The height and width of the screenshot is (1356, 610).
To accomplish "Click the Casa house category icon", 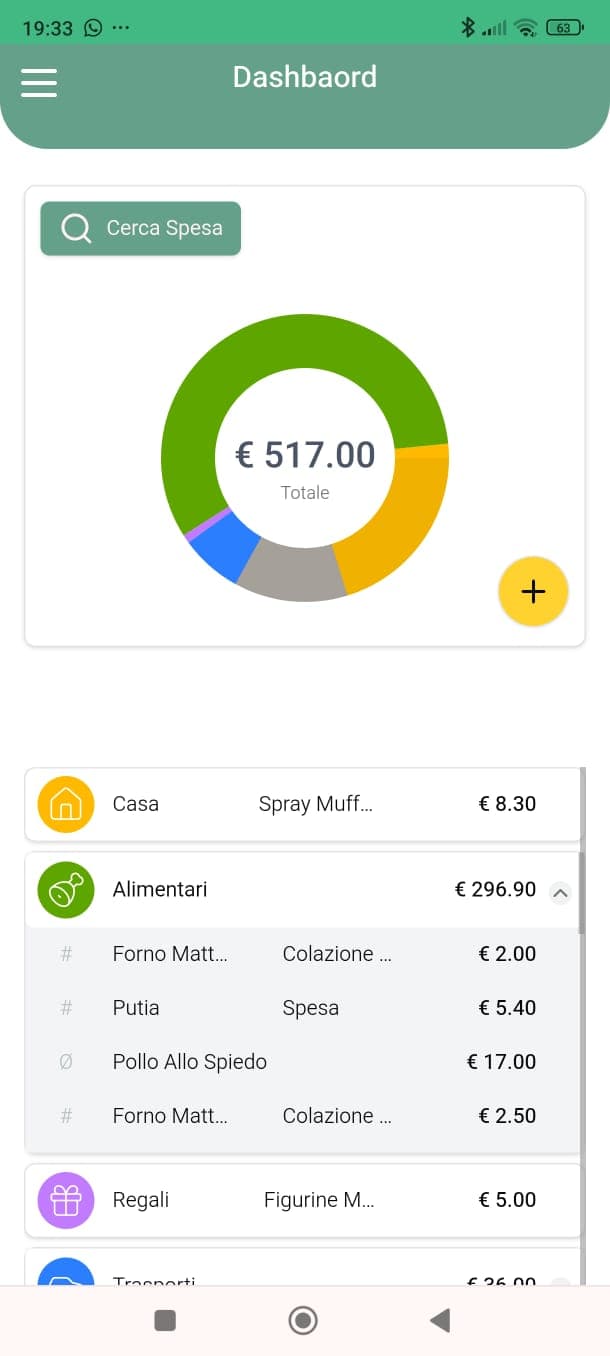I will (x=66, y=804).
